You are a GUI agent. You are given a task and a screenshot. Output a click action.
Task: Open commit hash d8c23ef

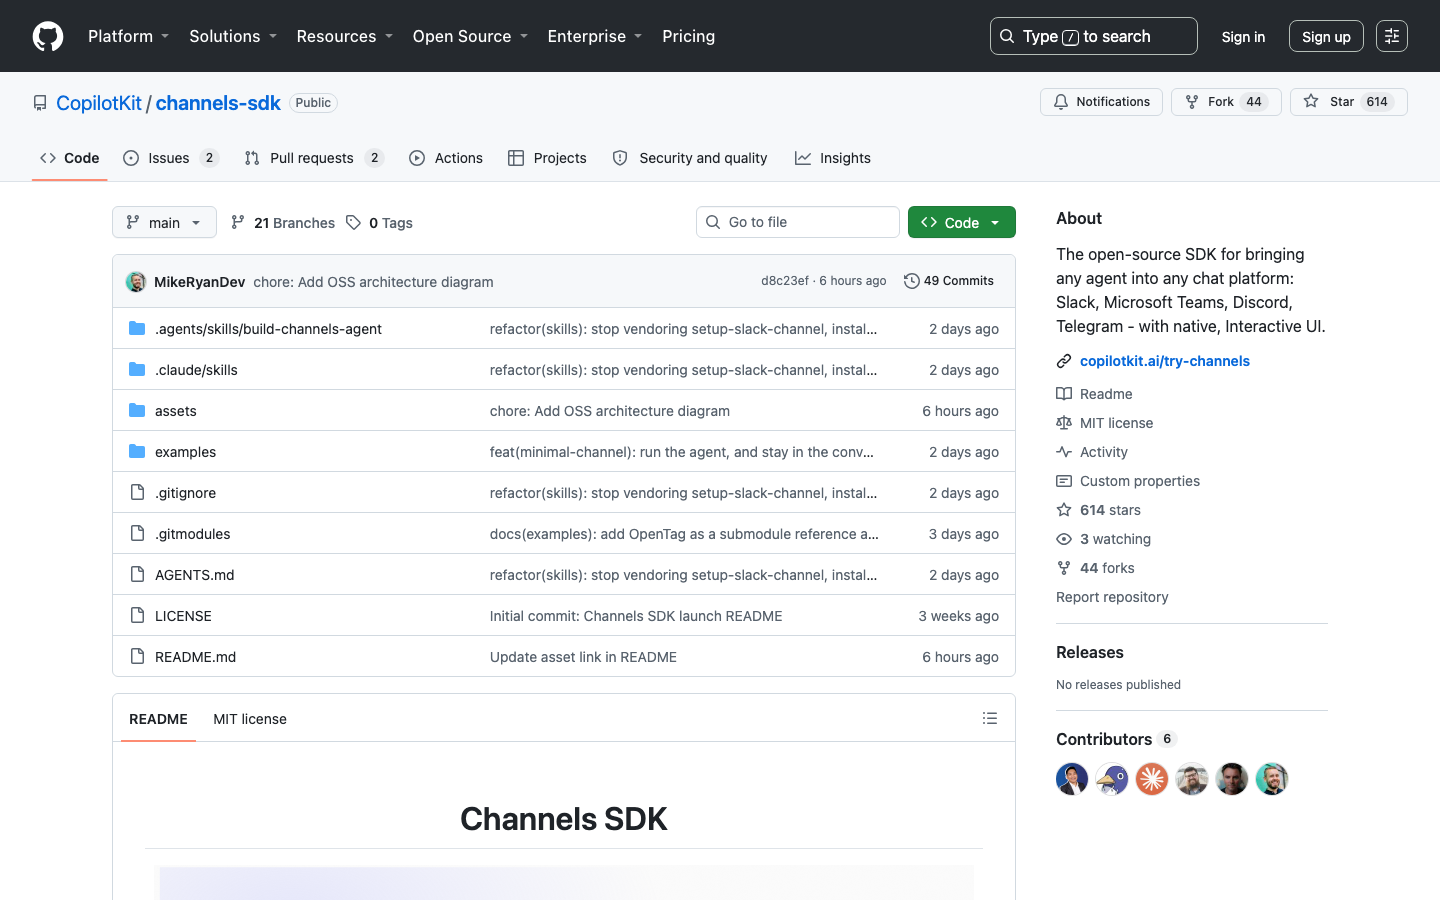click(x=785, y=281)
